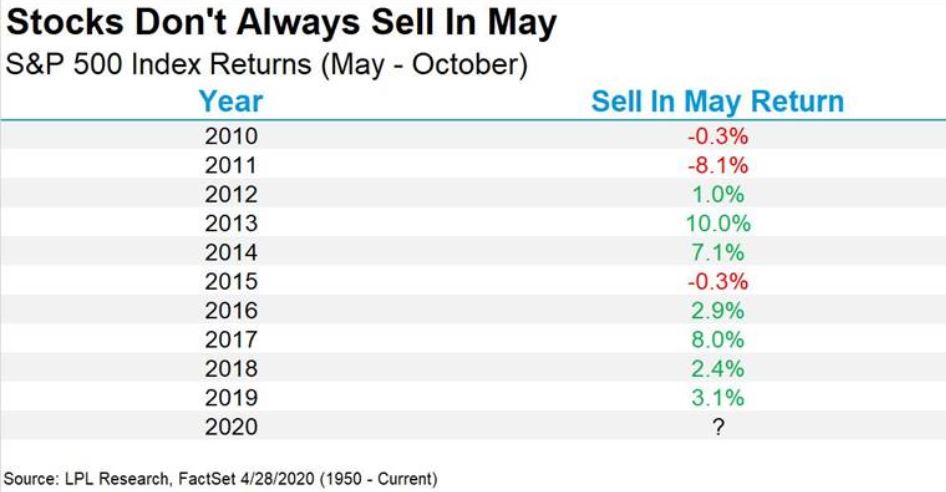The width and height of the screenshot is (946, 492).
Task: Click the Year column header
Action: 231,101
